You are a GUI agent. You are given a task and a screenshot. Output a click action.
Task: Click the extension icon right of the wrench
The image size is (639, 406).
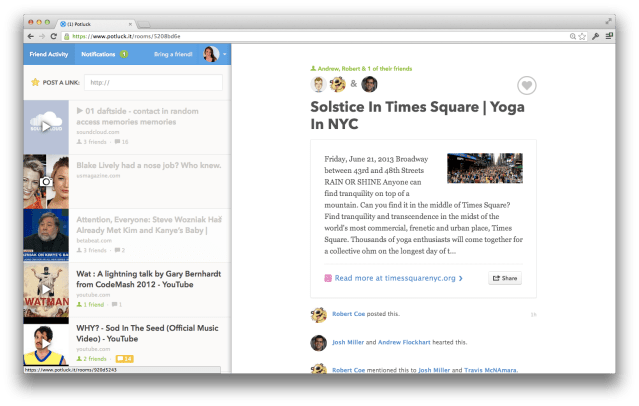click(x=609, y=36)
